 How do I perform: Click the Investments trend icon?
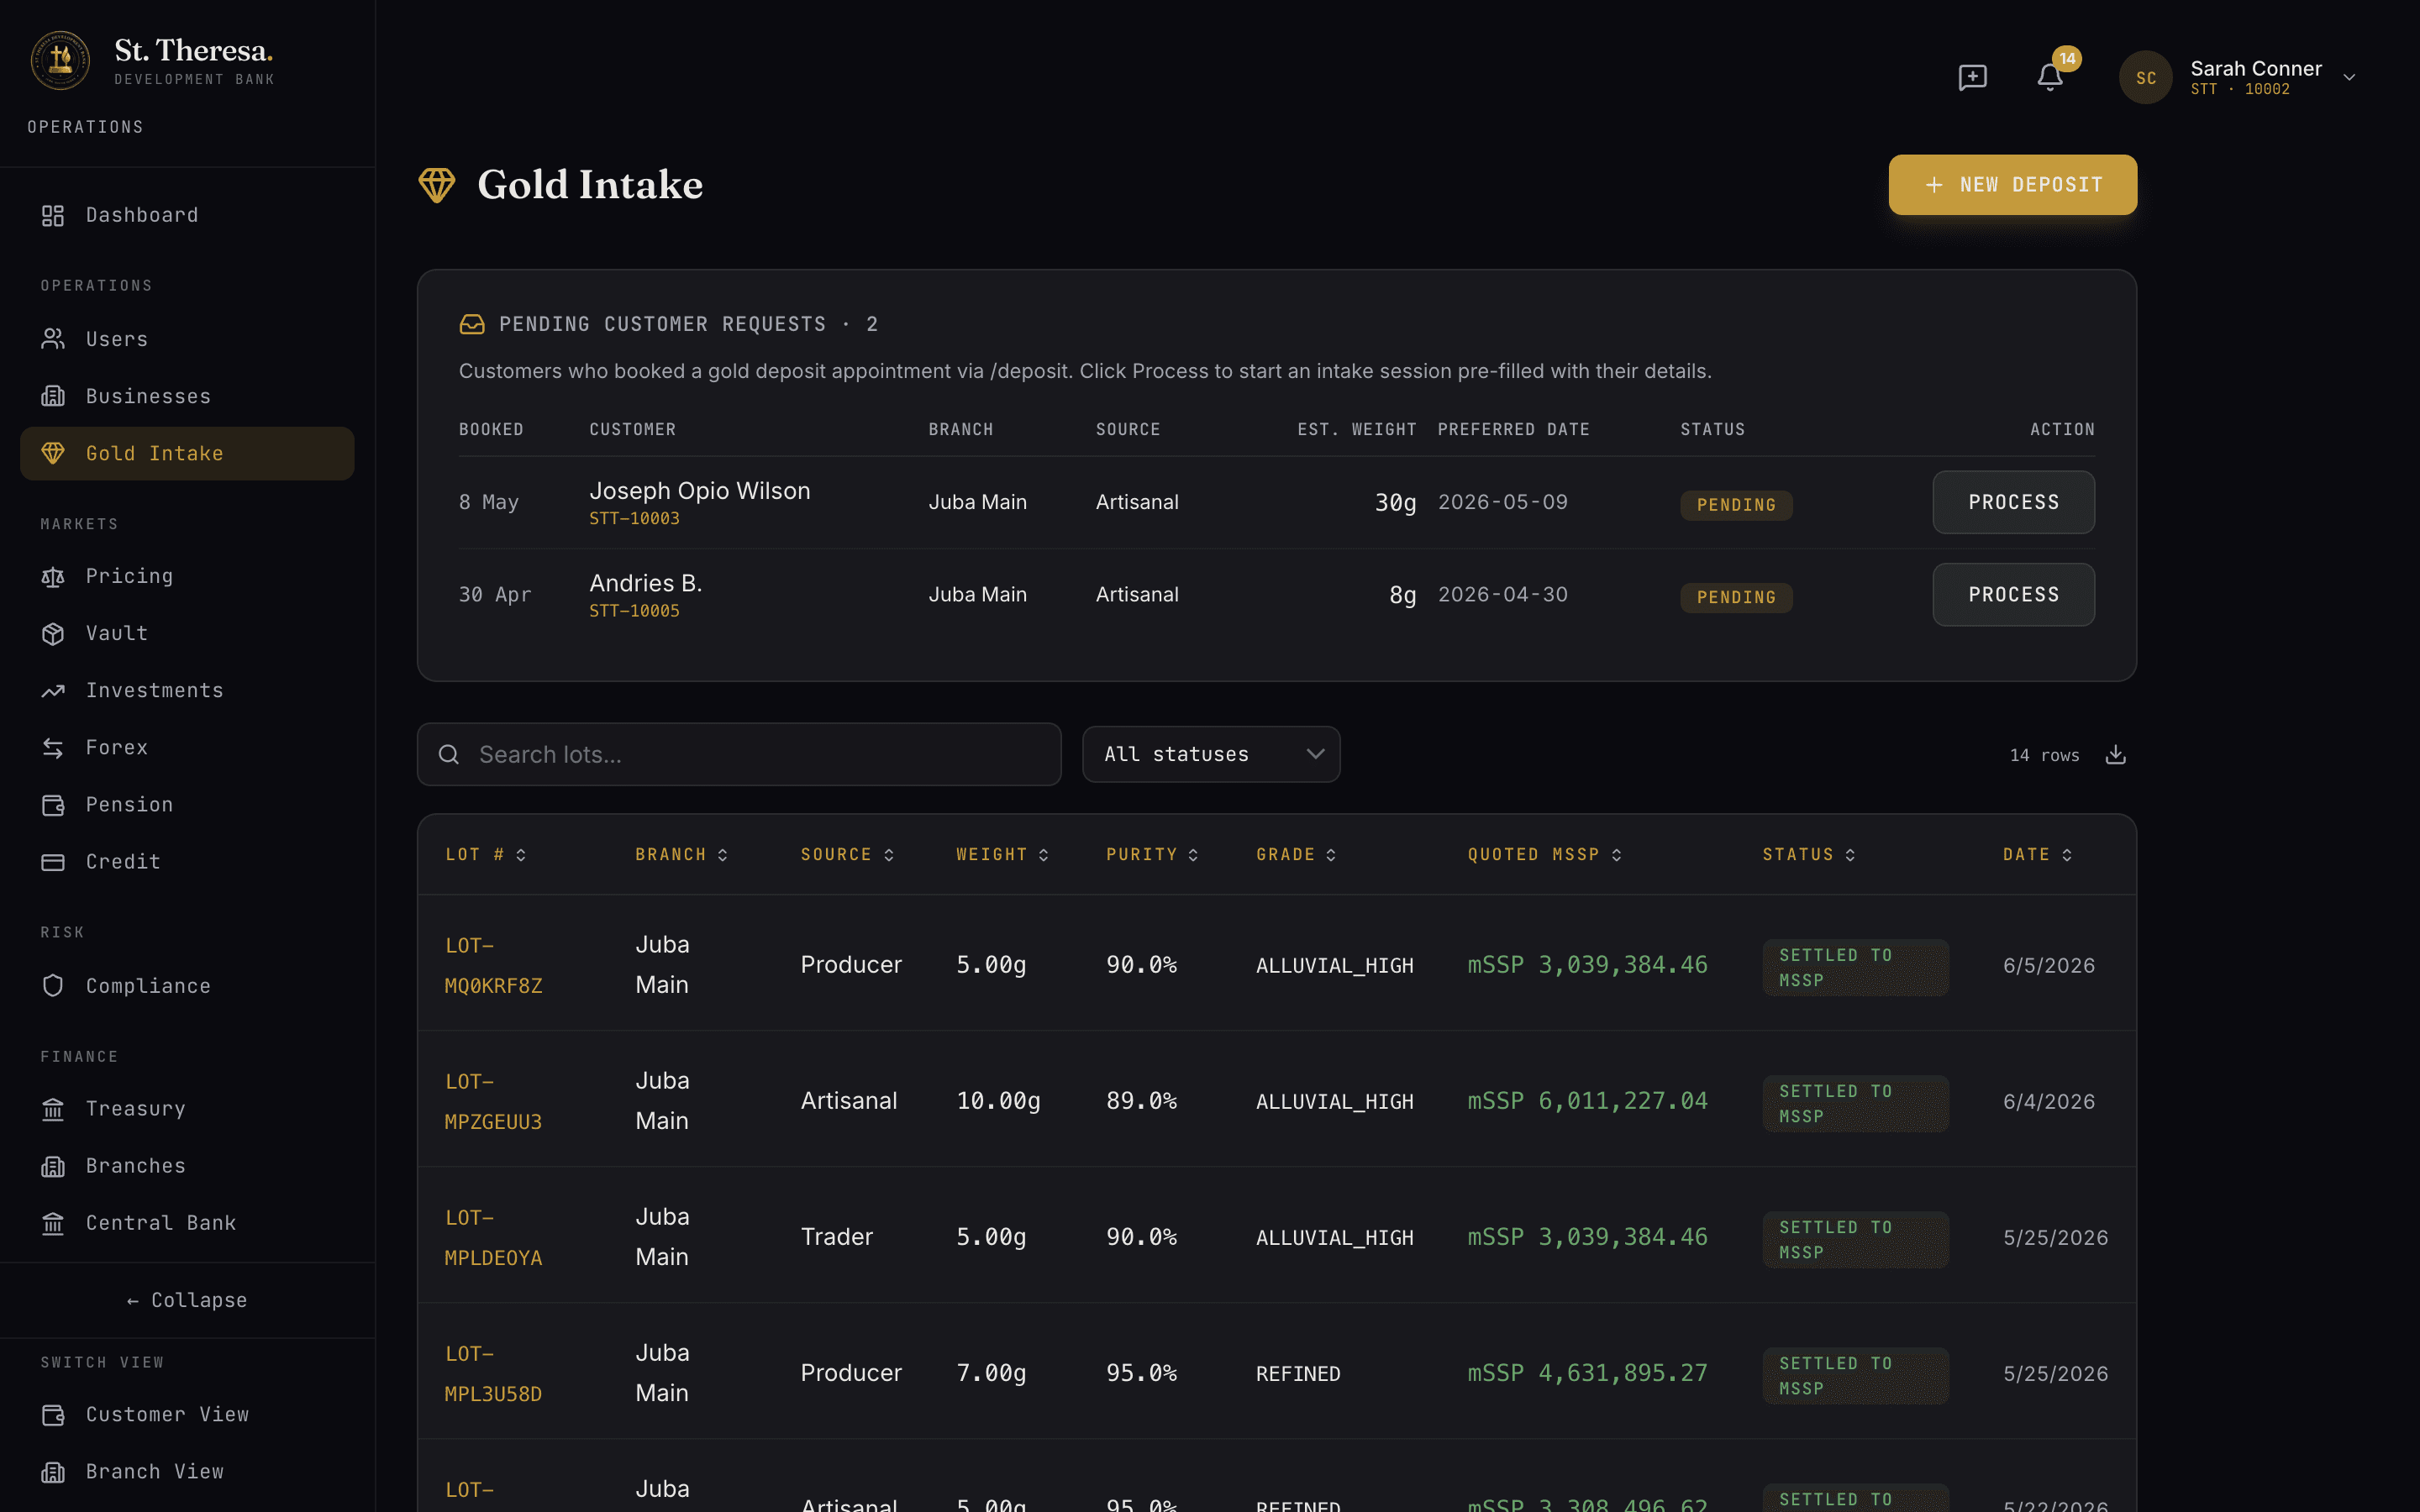[x=53, y=691]
